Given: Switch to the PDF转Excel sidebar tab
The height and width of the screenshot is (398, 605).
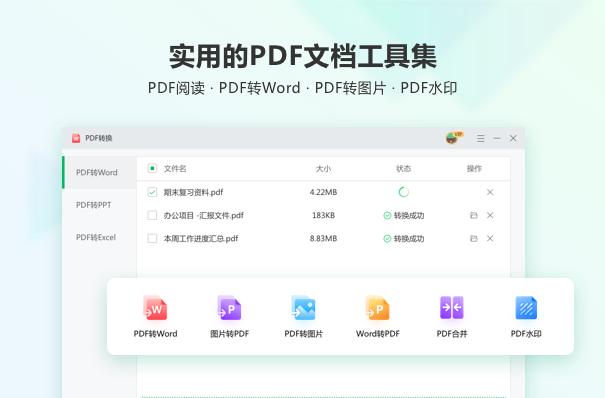Looking at the screenshot, I should (99, 237).
